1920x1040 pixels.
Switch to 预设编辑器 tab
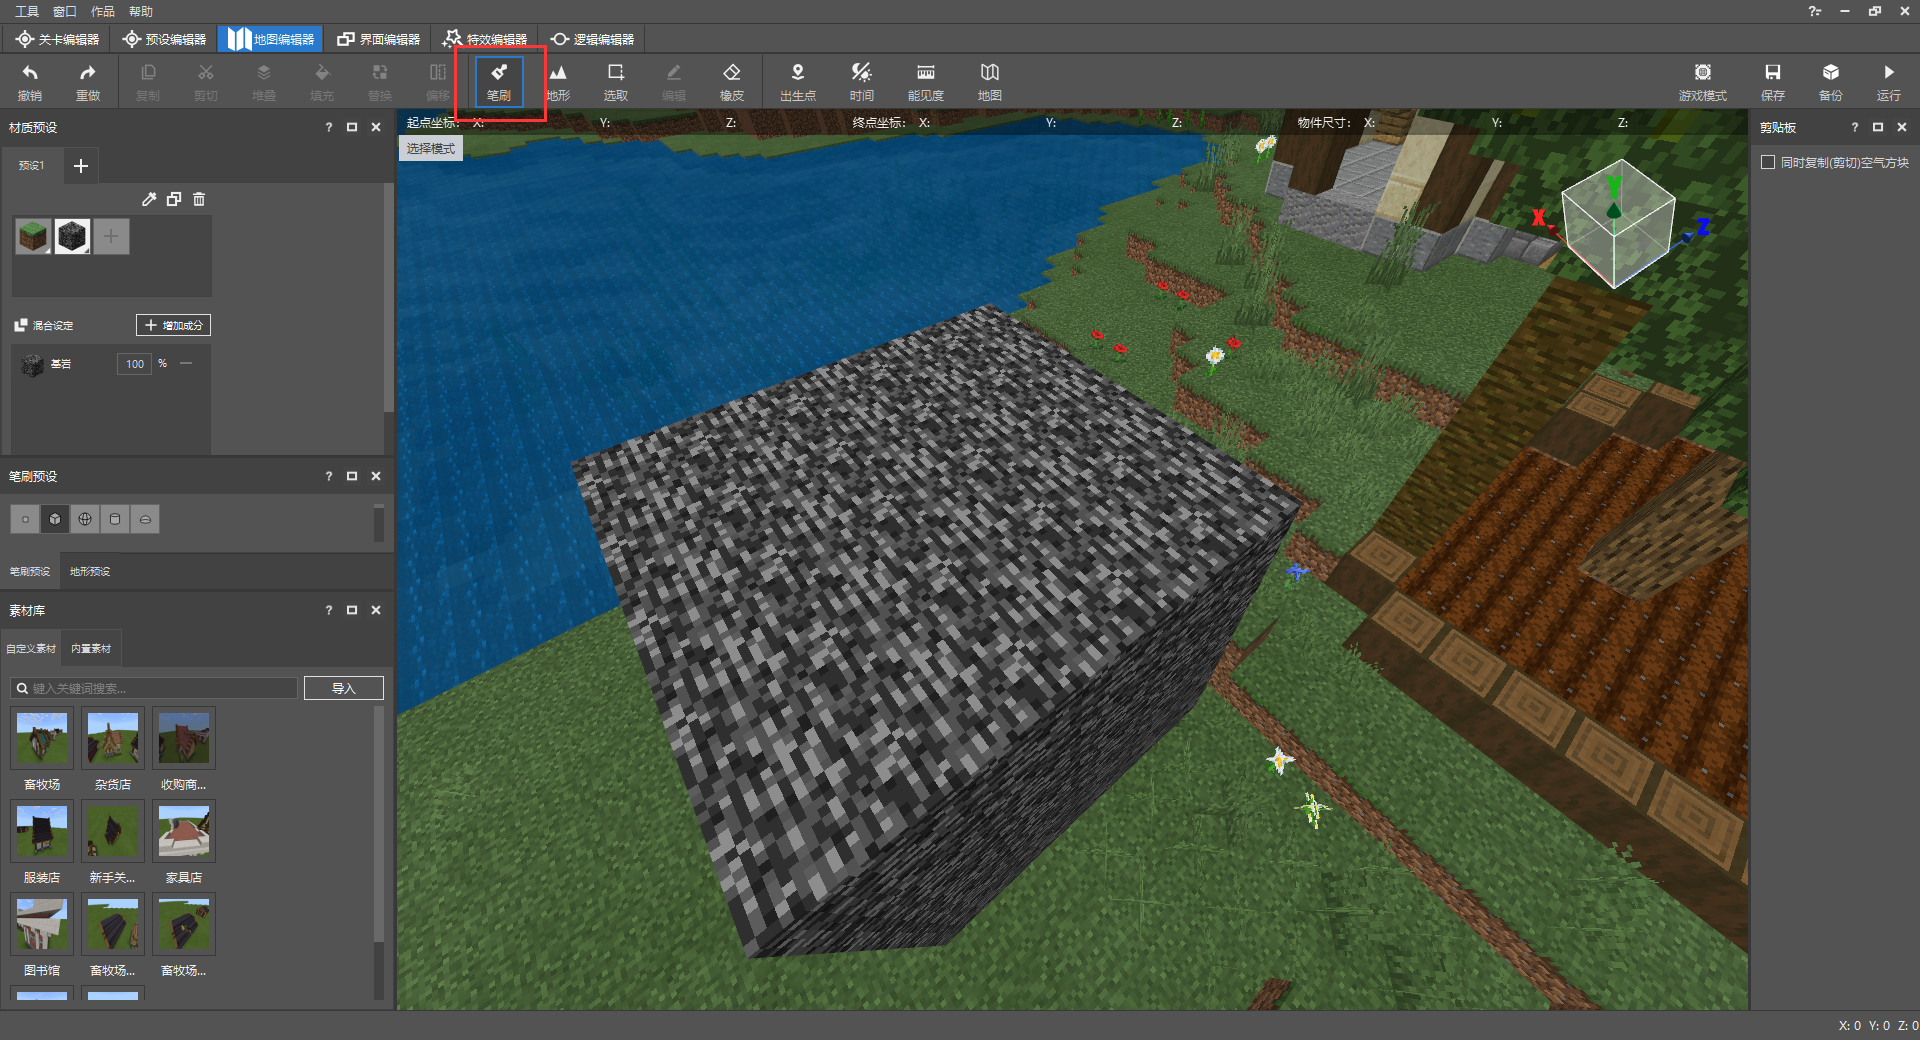point(164,39)
